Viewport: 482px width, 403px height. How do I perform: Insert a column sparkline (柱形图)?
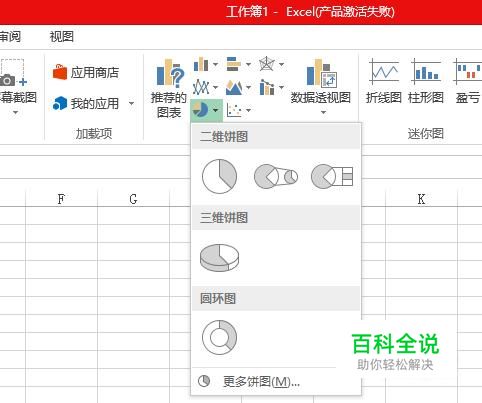click(426, 82)
